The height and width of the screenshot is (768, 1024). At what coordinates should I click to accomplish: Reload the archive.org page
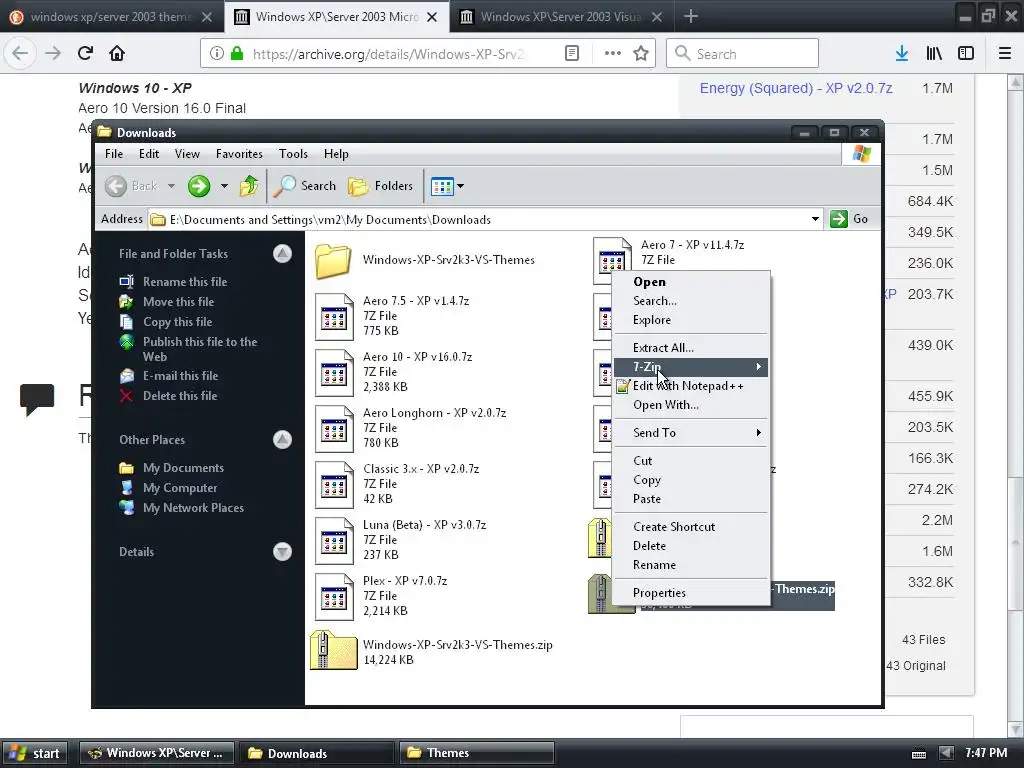(x=85, y=53)
